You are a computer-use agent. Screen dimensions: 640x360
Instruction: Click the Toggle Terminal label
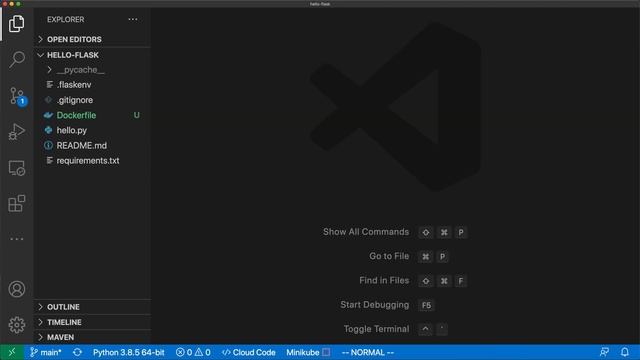tap(376, 329)
